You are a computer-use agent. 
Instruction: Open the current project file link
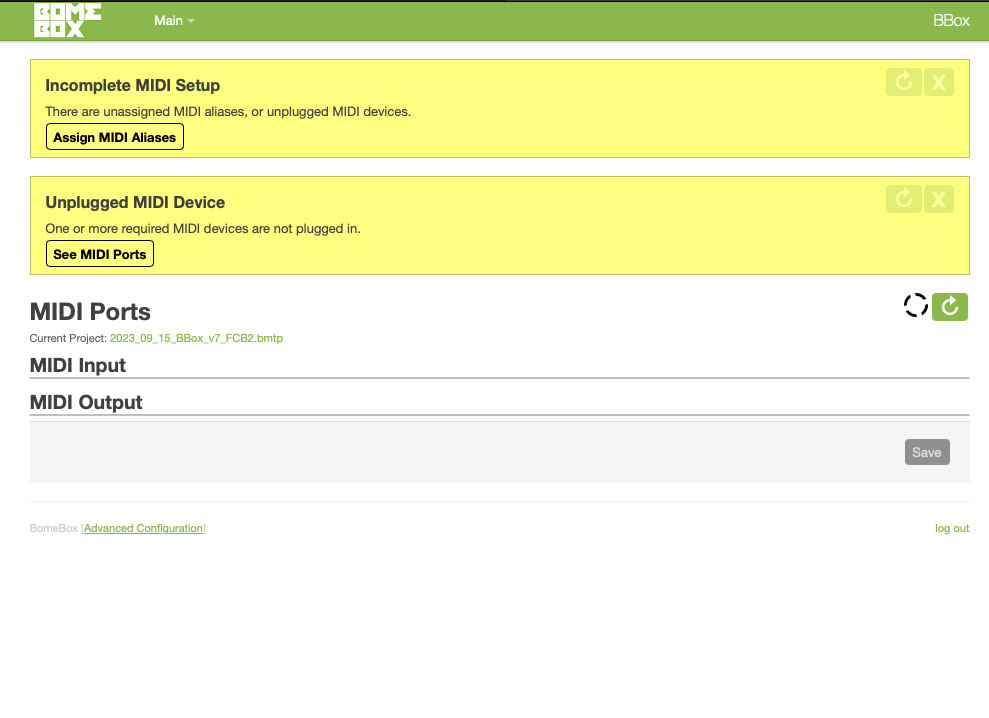tap(196, 339)
